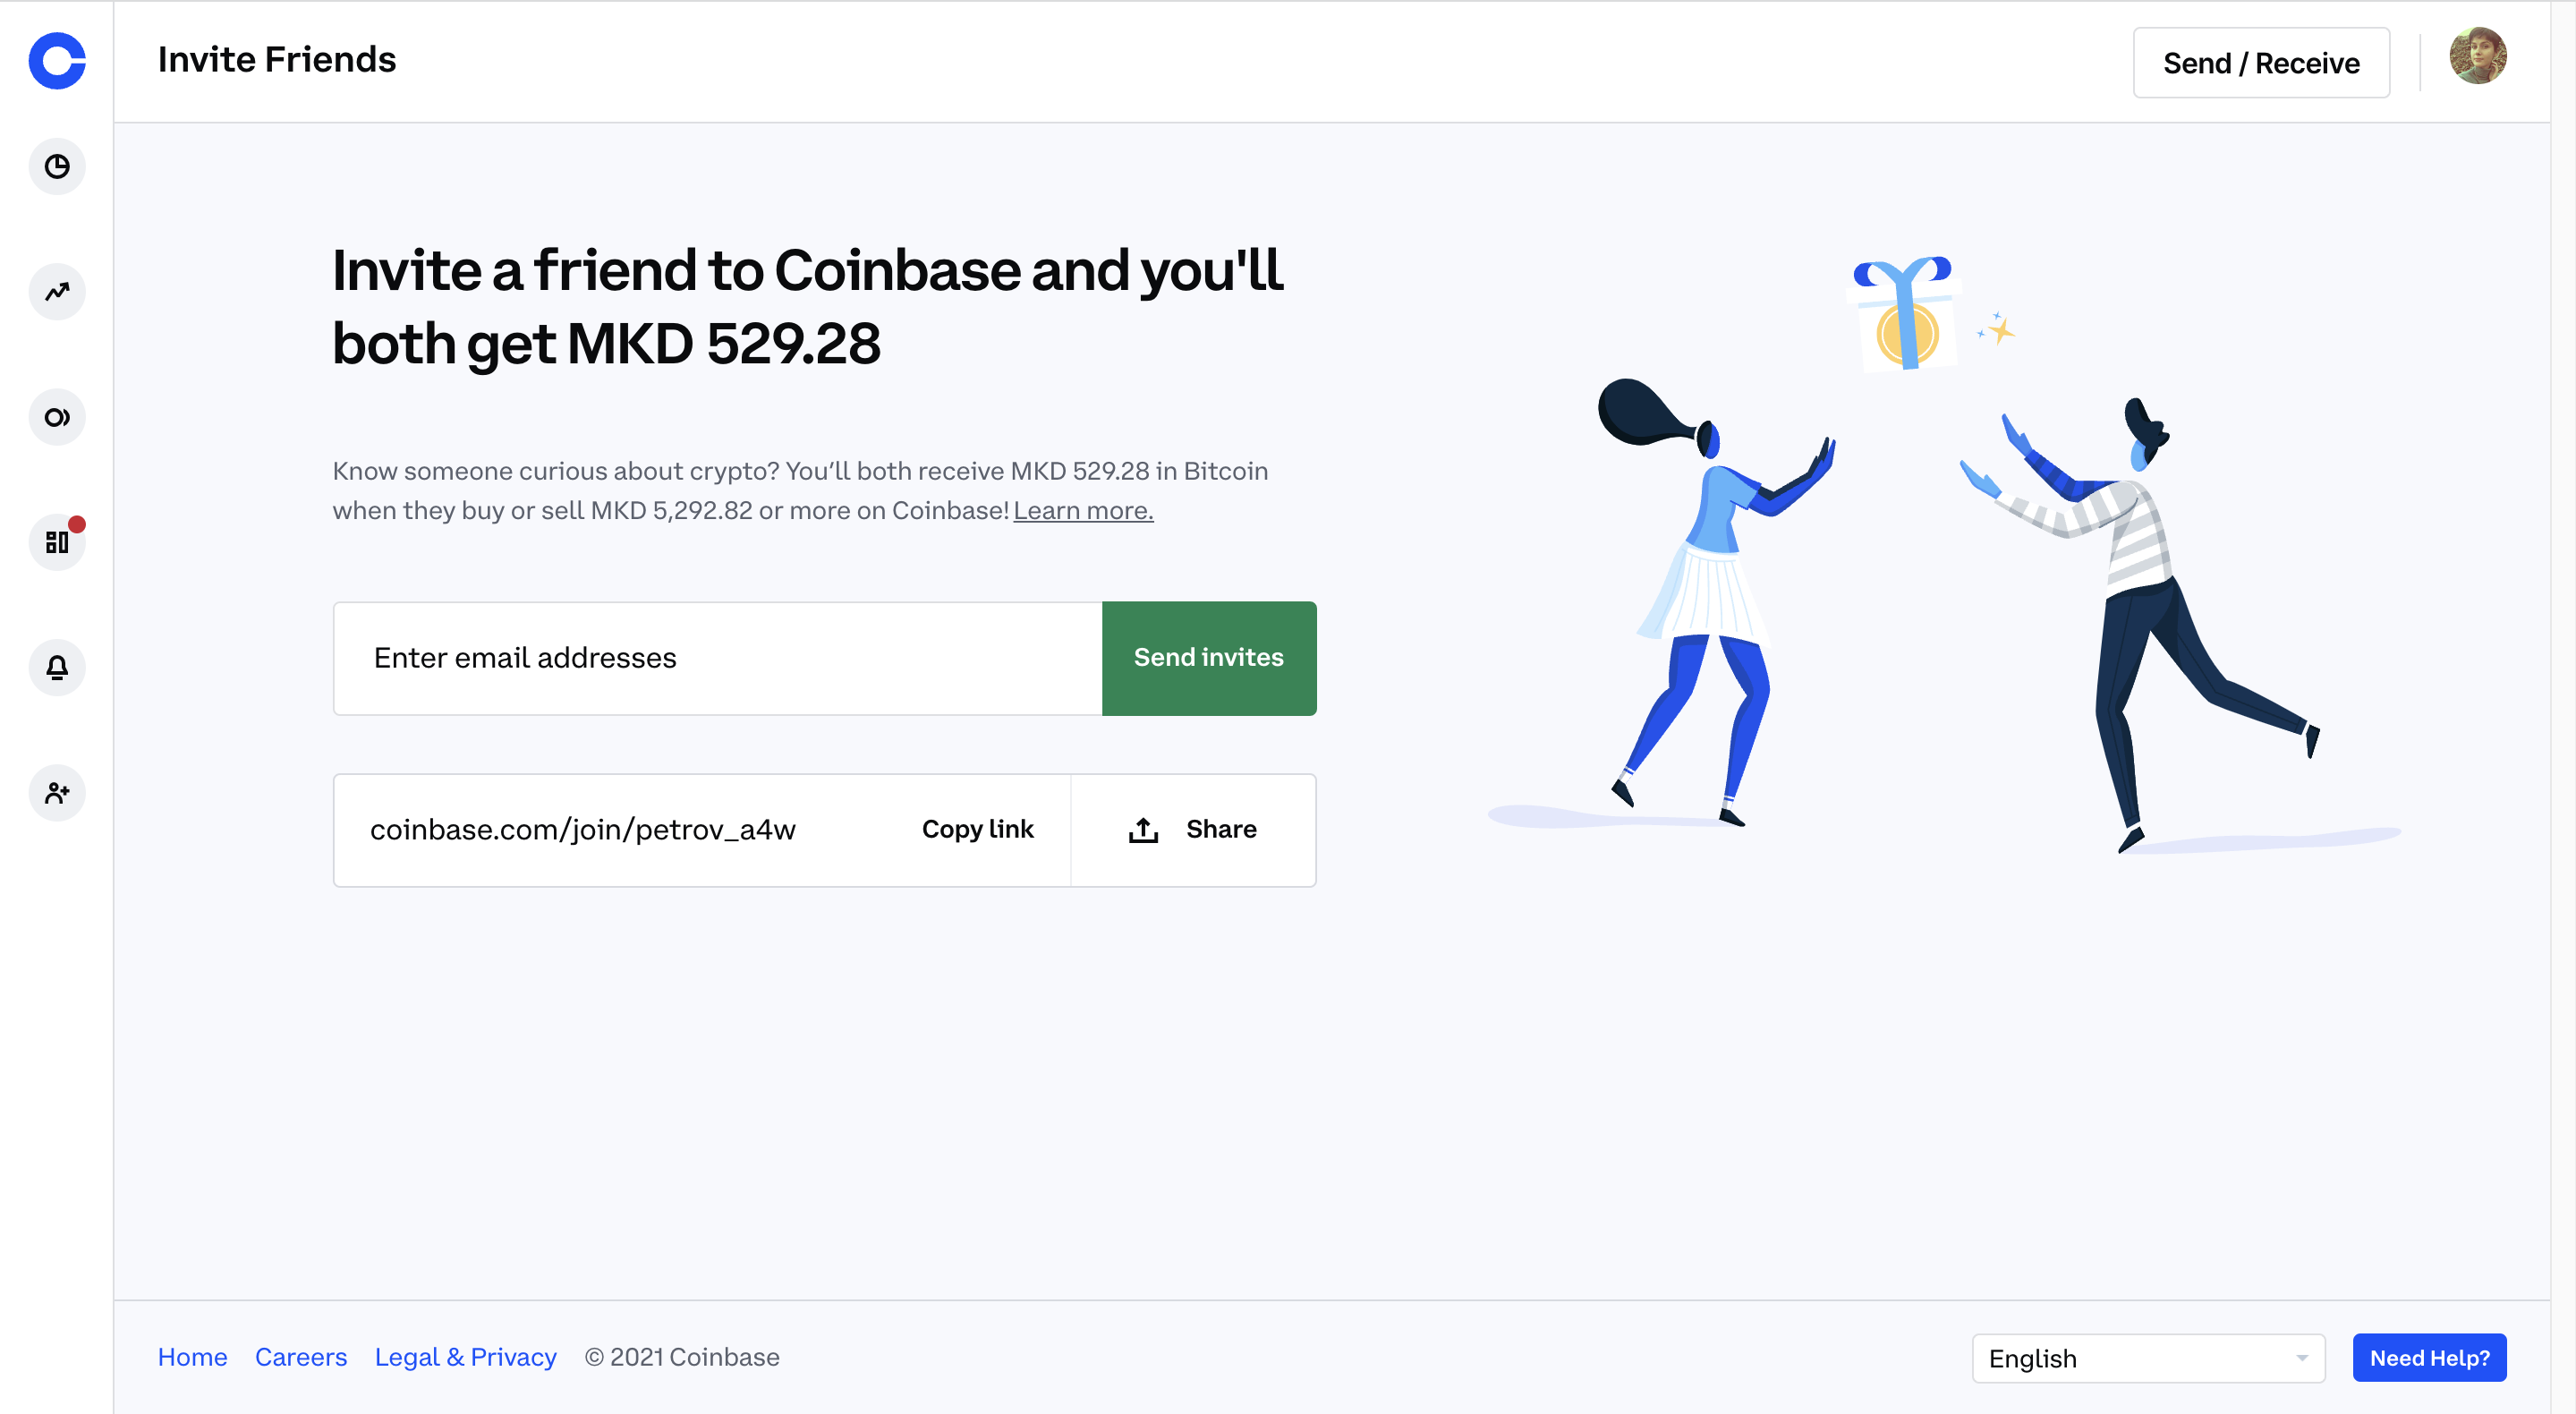Open the Legal & Privacy footer link
The height and width of the screenshot is (1414, 2576).
tap(464, 1355)
